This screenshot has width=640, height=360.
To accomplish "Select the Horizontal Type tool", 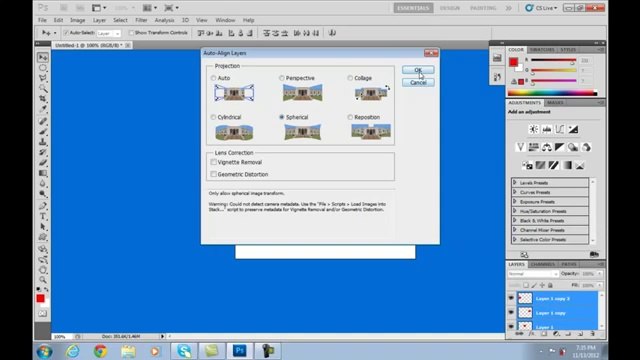I will (43, 216).
